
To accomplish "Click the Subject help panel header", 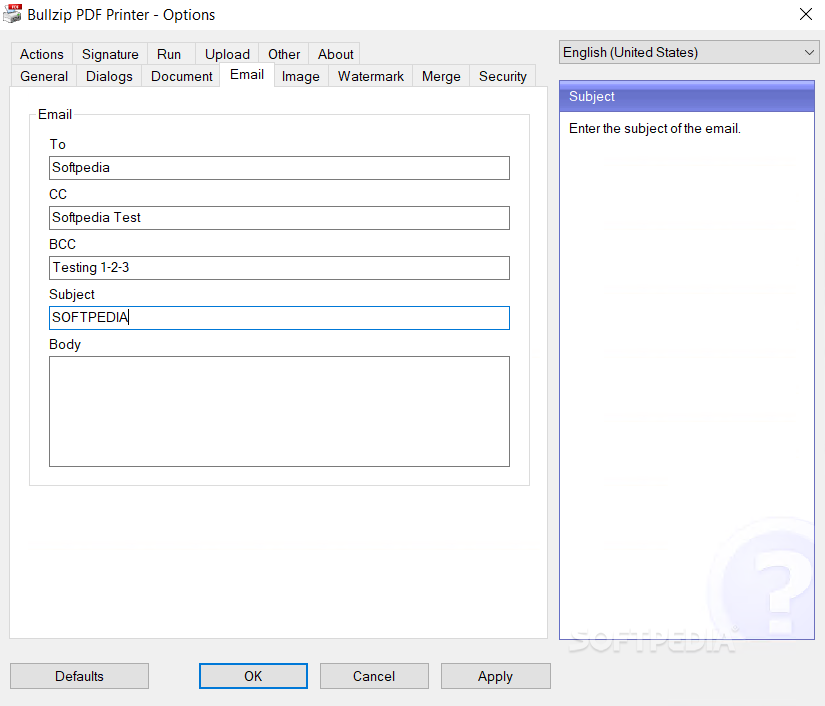I will (687, 96).
